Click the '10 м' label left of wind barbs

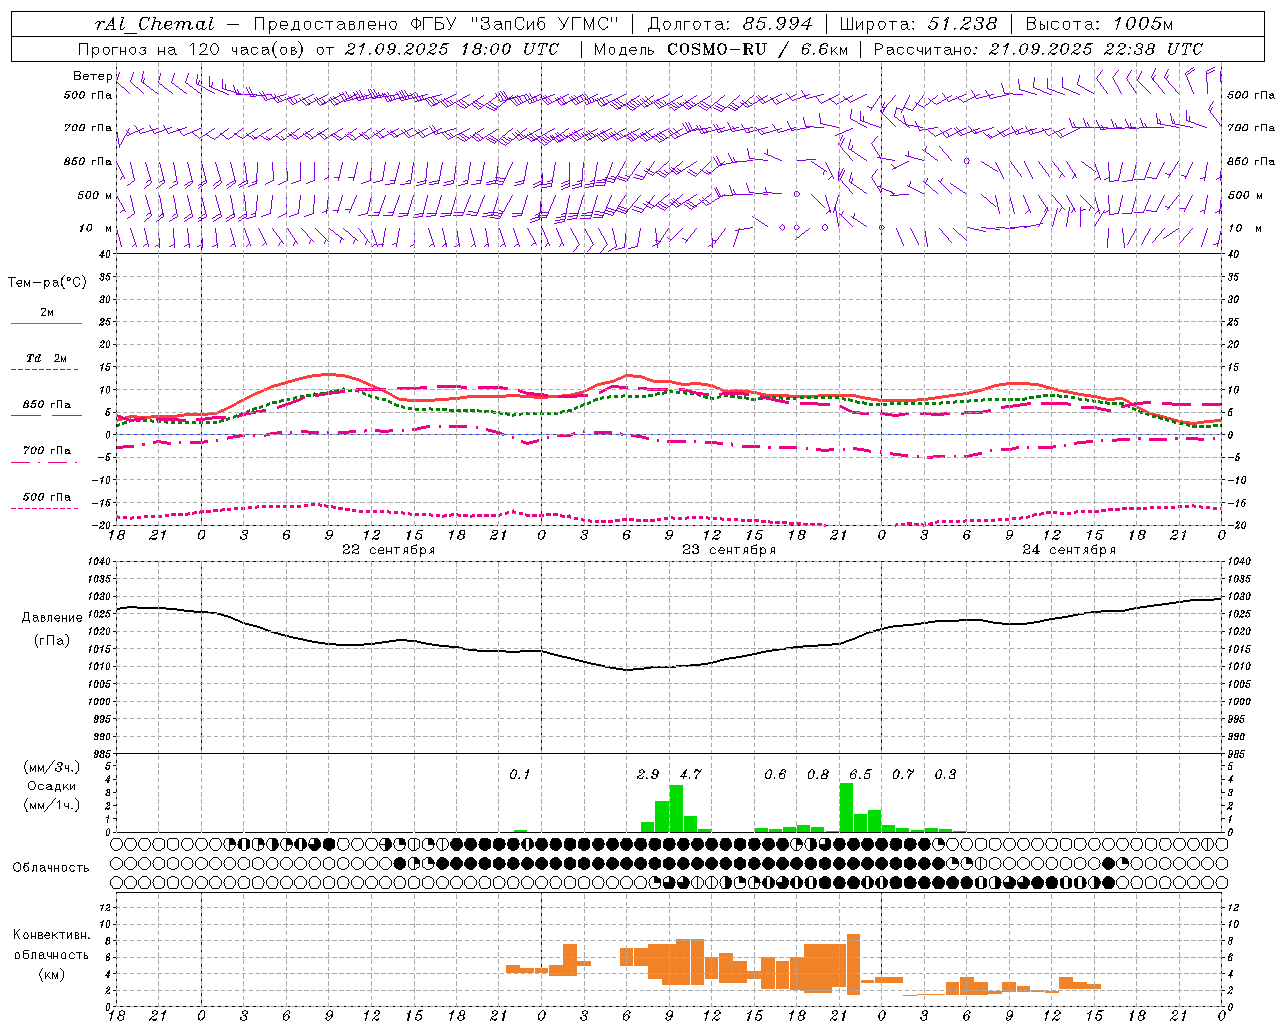(96, 228)
